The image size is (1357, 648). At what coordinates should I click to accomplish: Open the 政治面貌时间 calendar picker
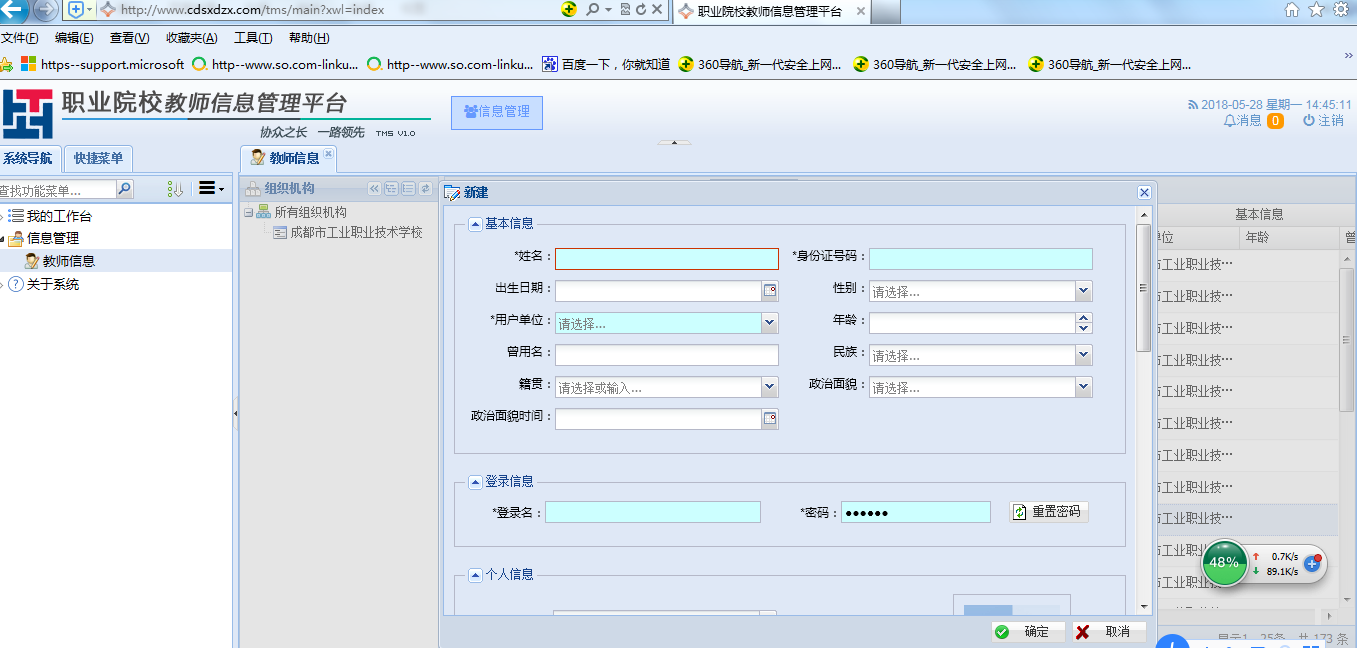tap(770, 419)
